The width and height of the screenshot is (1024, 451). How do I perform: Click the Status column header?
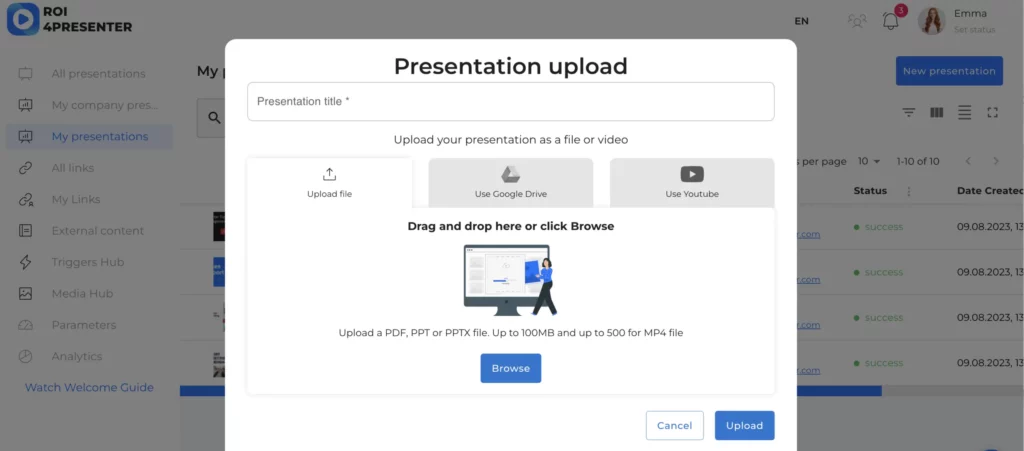pos(870,191)
